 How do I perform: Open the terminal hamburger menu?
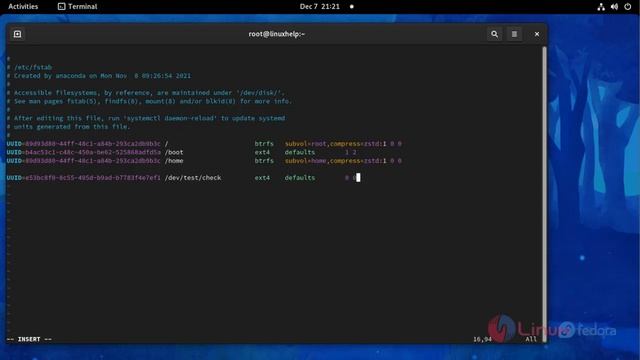click(514, 34)
